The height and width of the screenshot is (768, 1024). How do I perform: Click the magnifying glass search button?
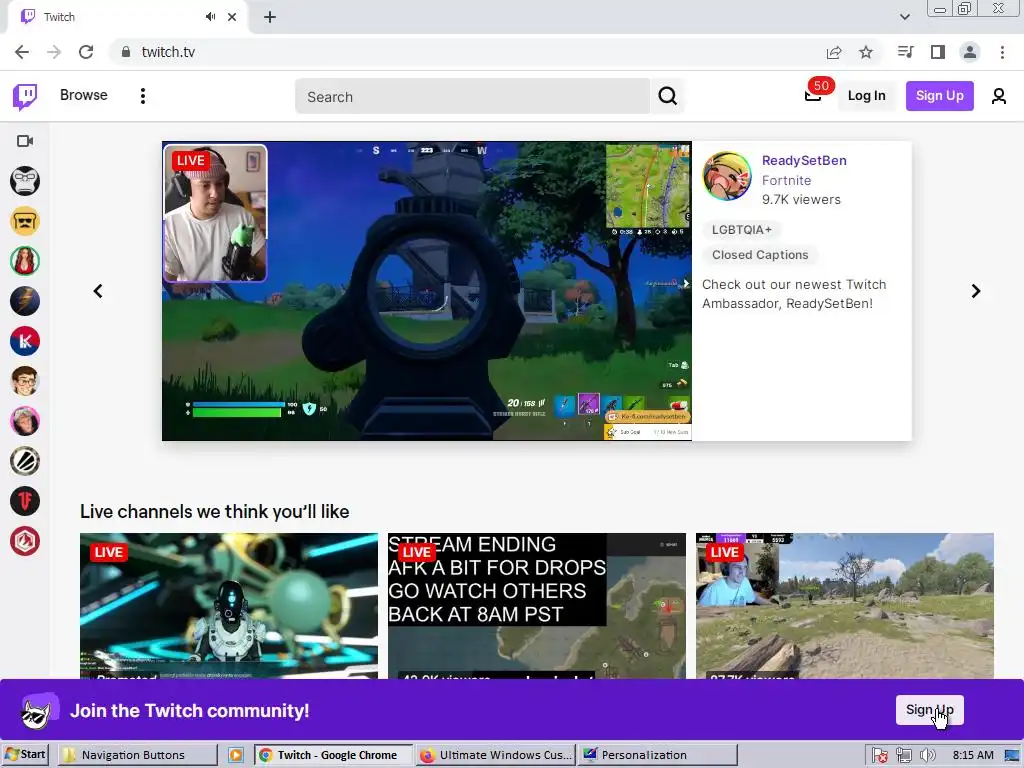[667, 97]
